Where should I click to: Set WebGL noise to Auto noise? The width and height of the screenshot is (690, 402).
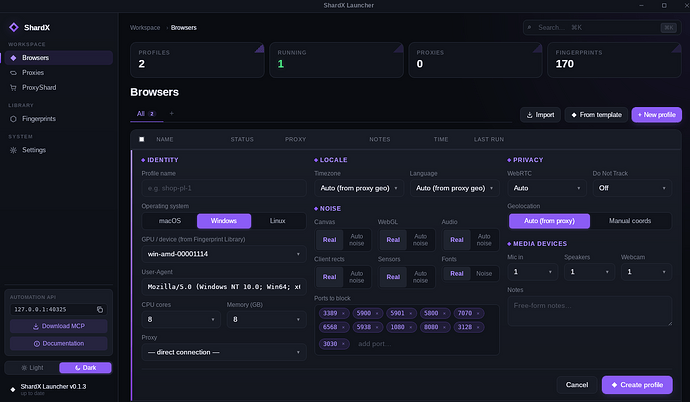[x=420, y=240]
